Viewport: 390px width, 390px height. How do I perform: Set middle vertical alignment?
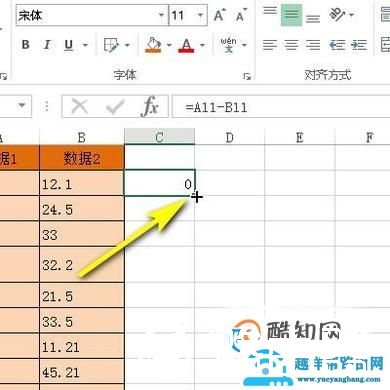[291, 15]
